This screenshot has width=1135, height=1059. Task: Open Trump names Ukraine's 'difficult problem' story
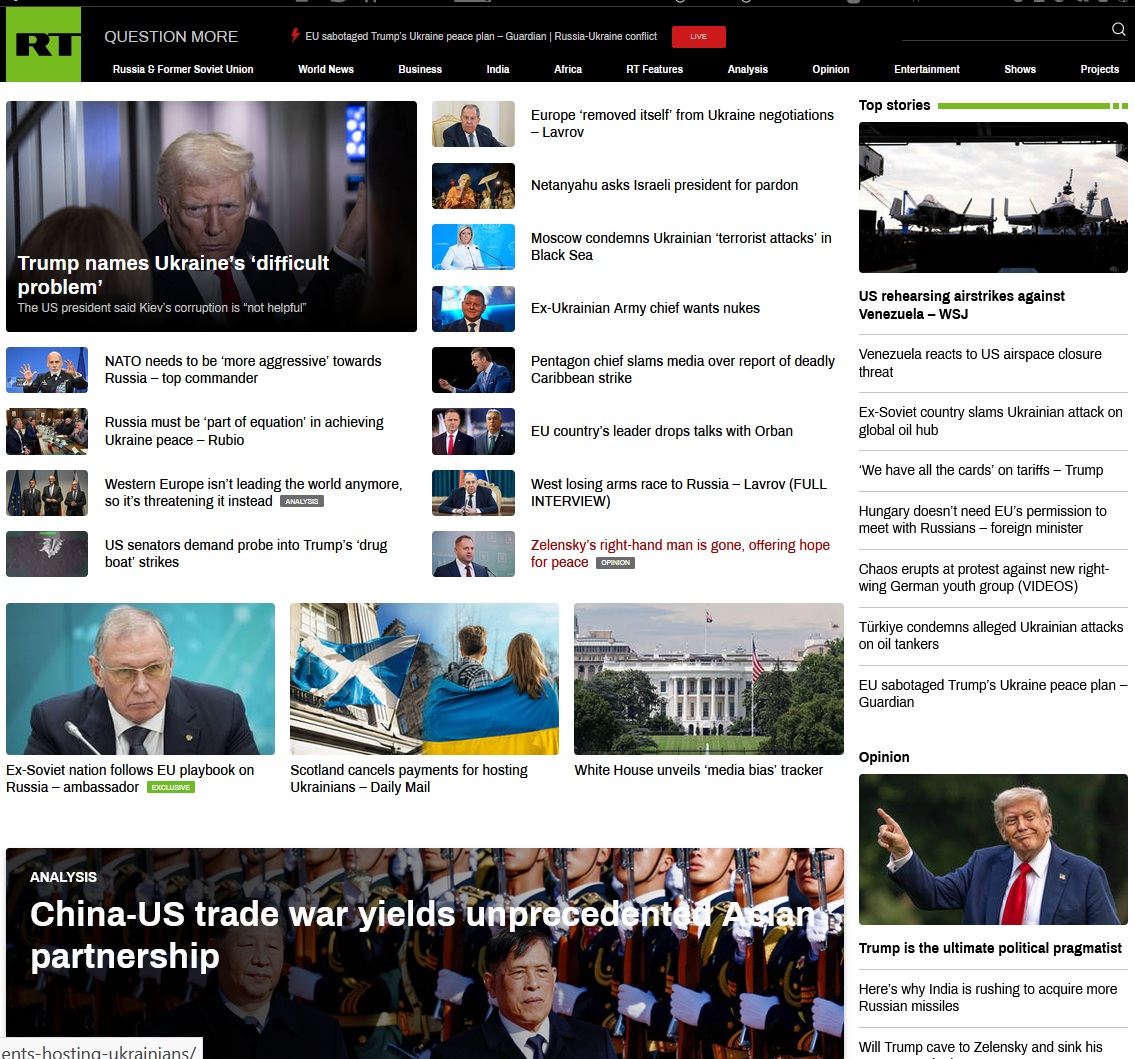pyautogui.click(x=173, y=275)
